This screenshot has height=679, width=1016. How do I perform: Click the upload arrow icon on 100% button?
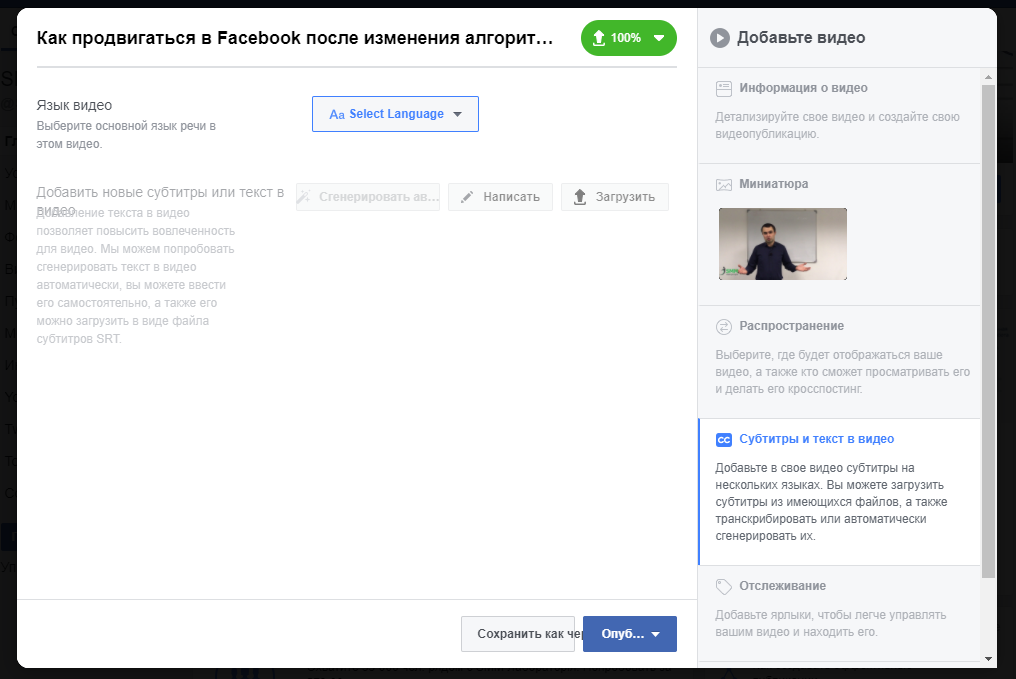pyautogui.click(x=599, y=38)
